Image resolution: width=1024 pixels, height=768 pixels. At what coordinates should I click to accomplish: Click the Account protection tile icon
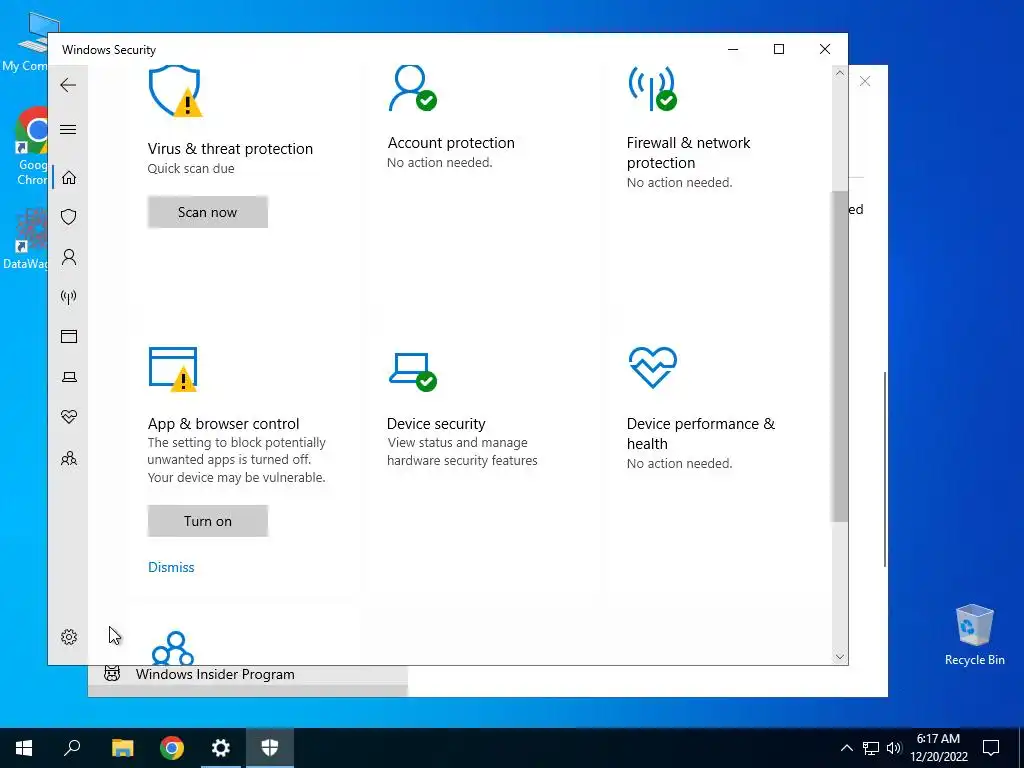(412, 88)
